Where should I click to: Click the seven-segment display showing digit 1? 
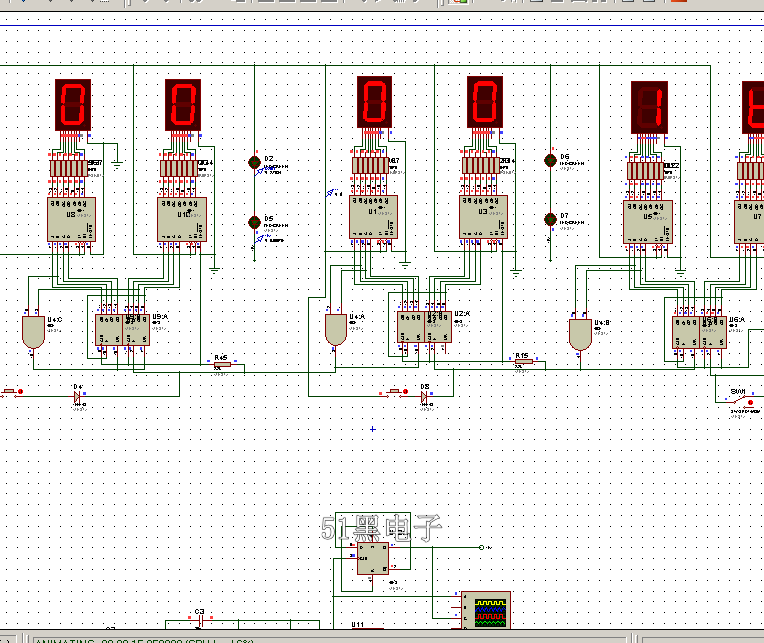click(649, 107)
